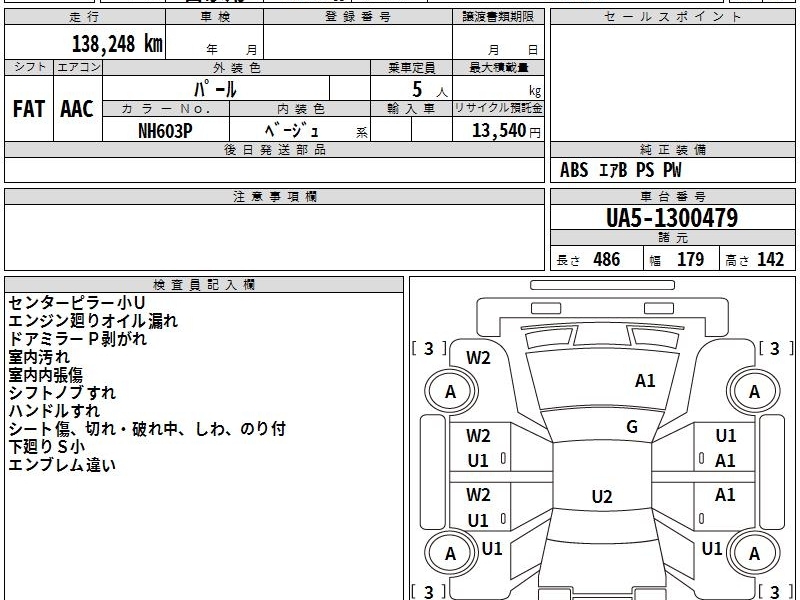Viewport: 800px width, 600px height.
Task: Click the upper-left wheel circle marked A
Action: pos(451,391)
